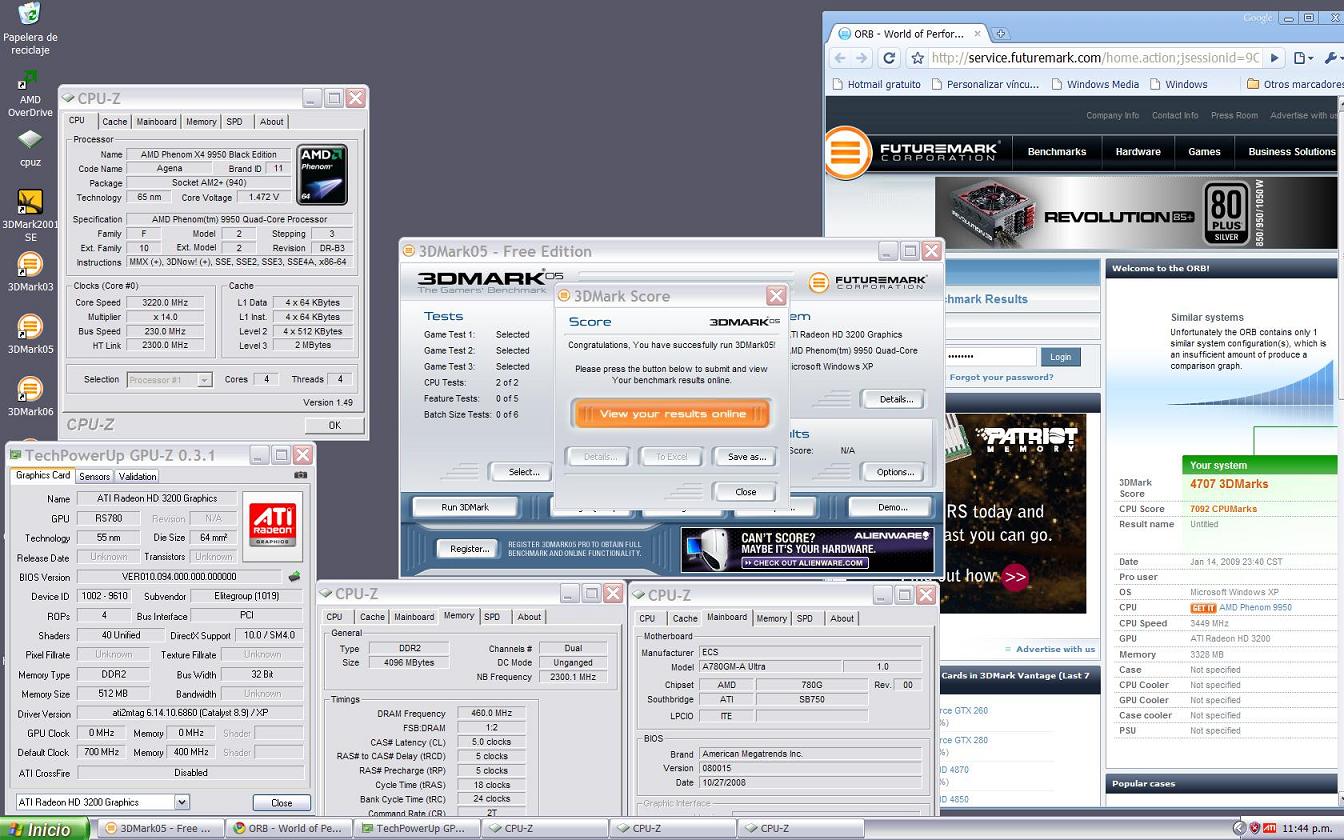The height and width of the screenshot is (840, 1344).
Task: Click Close button in GPU-Z
Action: pyautogui.click(x=282, y=803)
